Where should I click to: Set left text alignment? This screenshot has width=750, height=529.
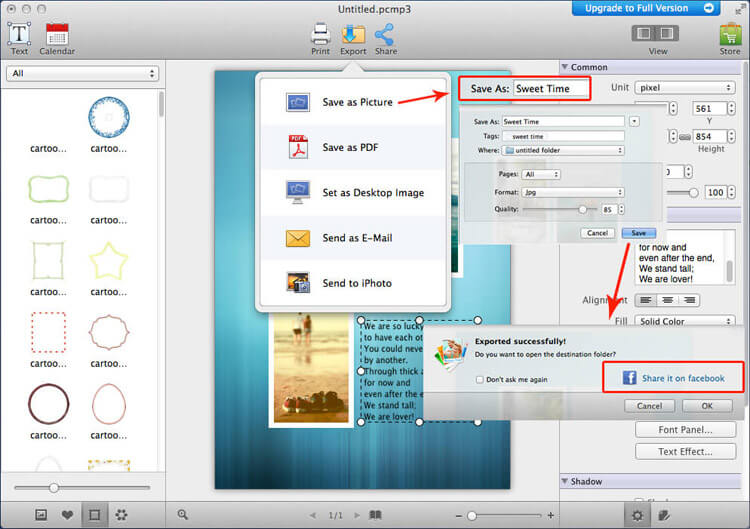[646, 300]
